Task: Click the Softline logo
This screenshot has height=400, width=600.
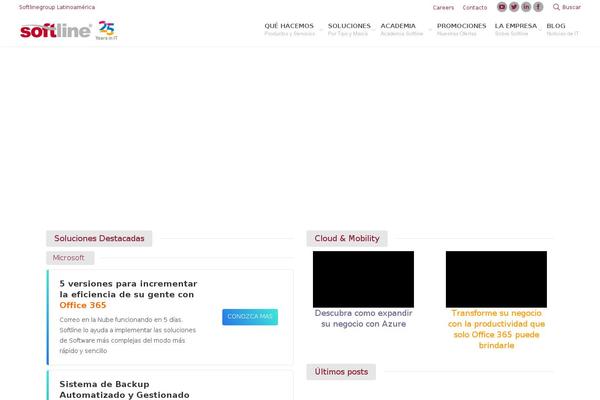Action: pos(56,31)
